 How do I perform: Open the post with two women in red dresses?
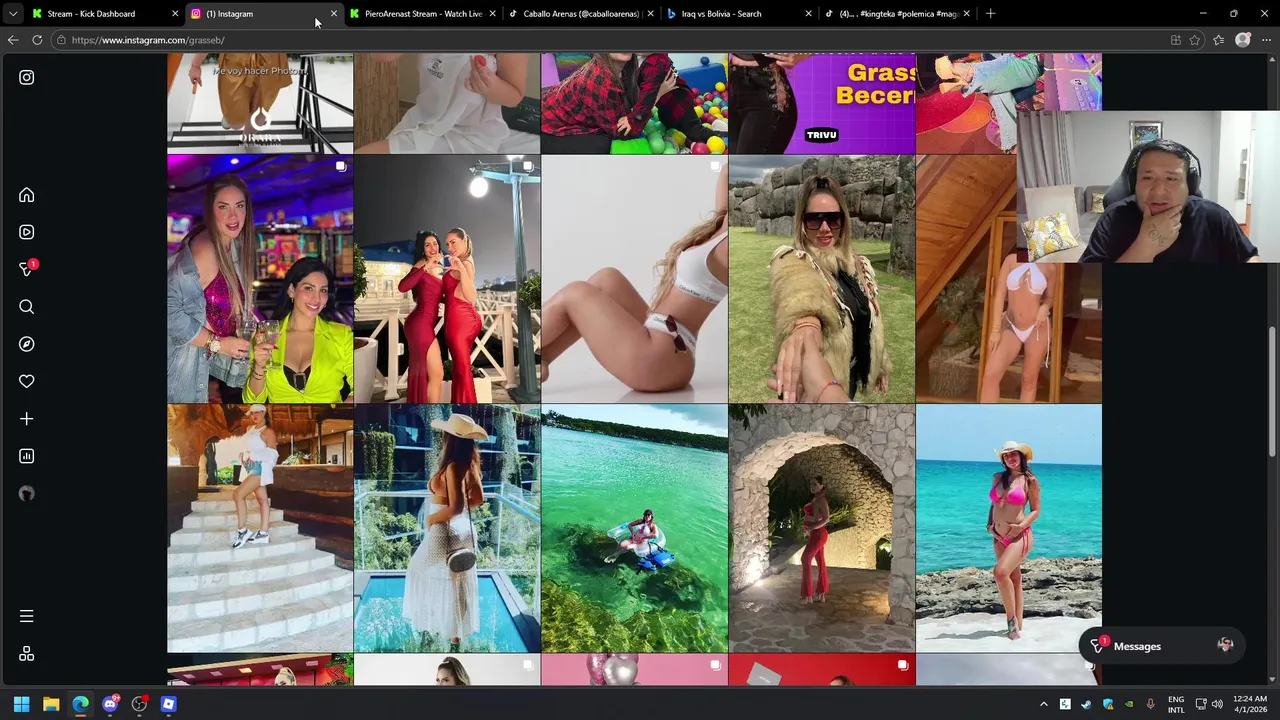pos(447,279)
